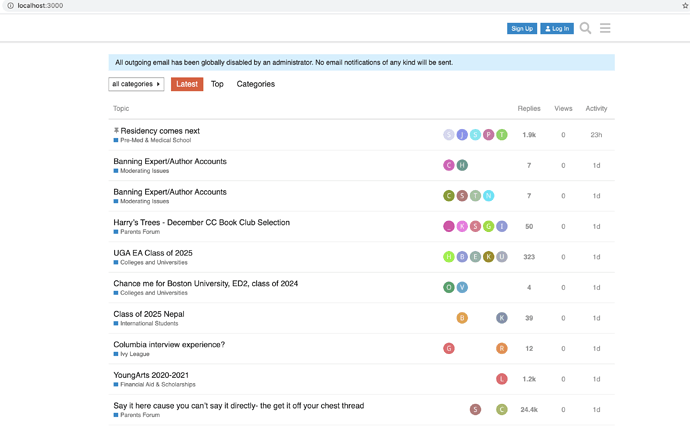Click 23h activity for Residency comes next
The height and width of the screenshot is (427, 690).
click(x=596, y=135)
